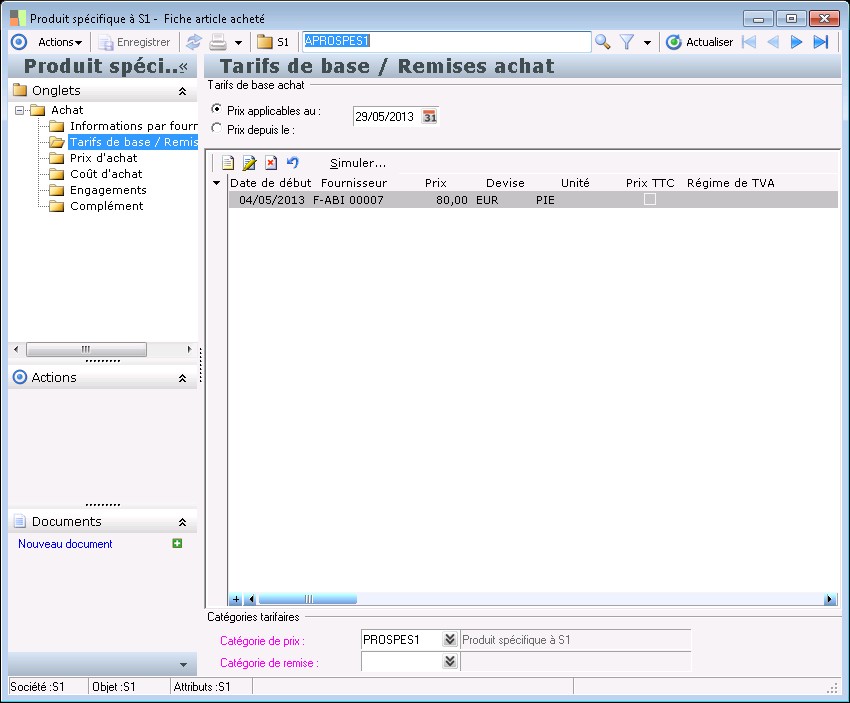The width and height of the screenshot is (850, 703).
Task: Toggle the Prix TTC checkbox in row
Action: pyautogui.click(x=650, y=200)
